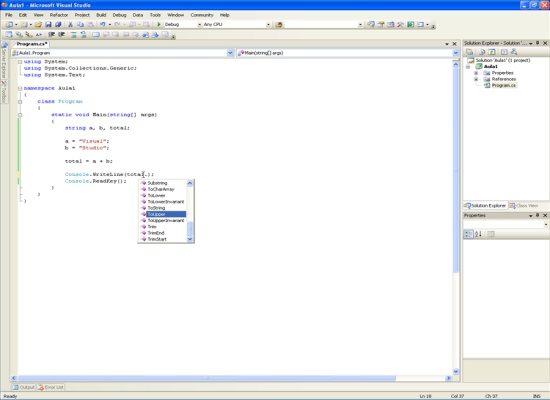The height and width of the screenshot is (400, 550).
Task: Toggle Alphabetical sort in Properties panel
Action: click(x=478, y=234)
